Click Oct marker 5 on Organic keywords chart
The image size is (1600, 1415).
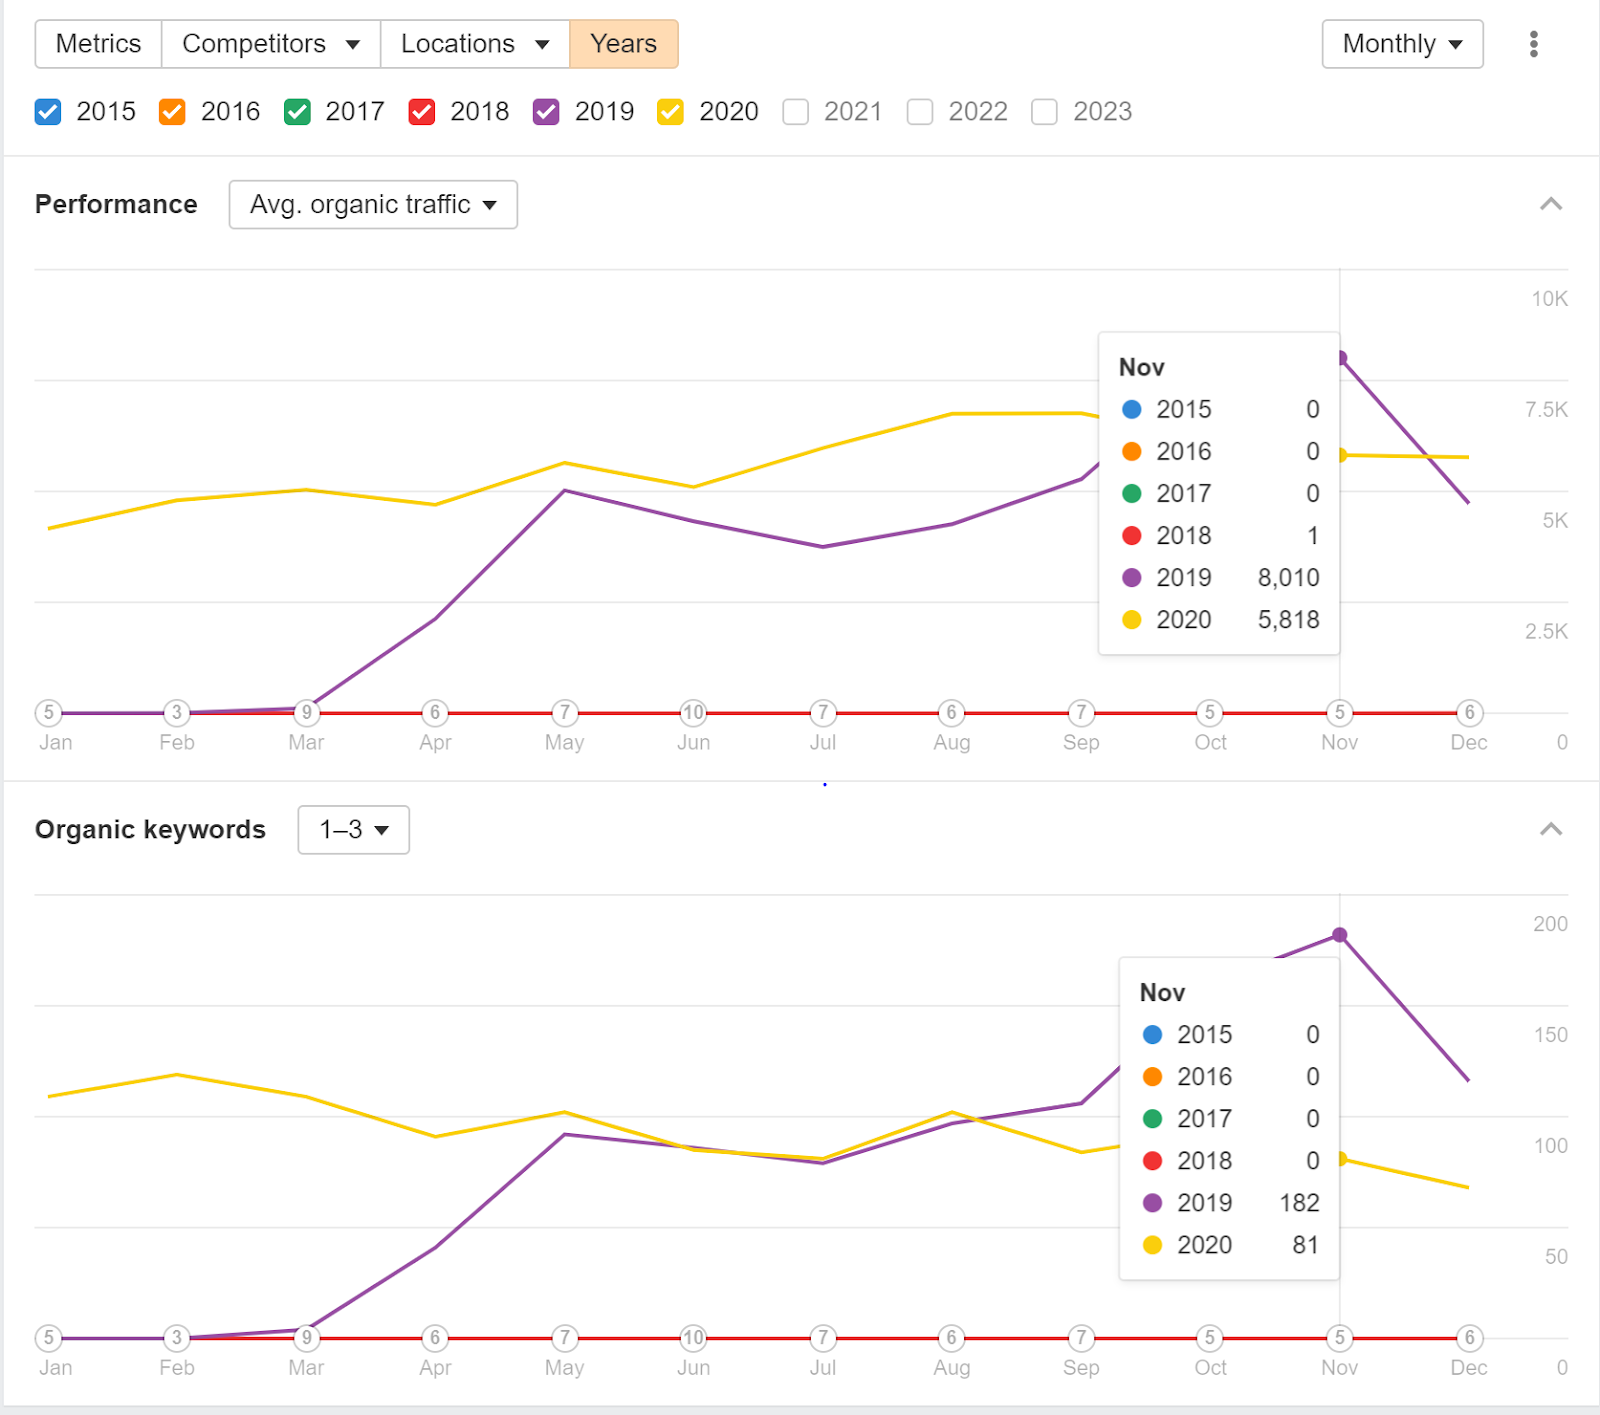pos(1210,1338)
